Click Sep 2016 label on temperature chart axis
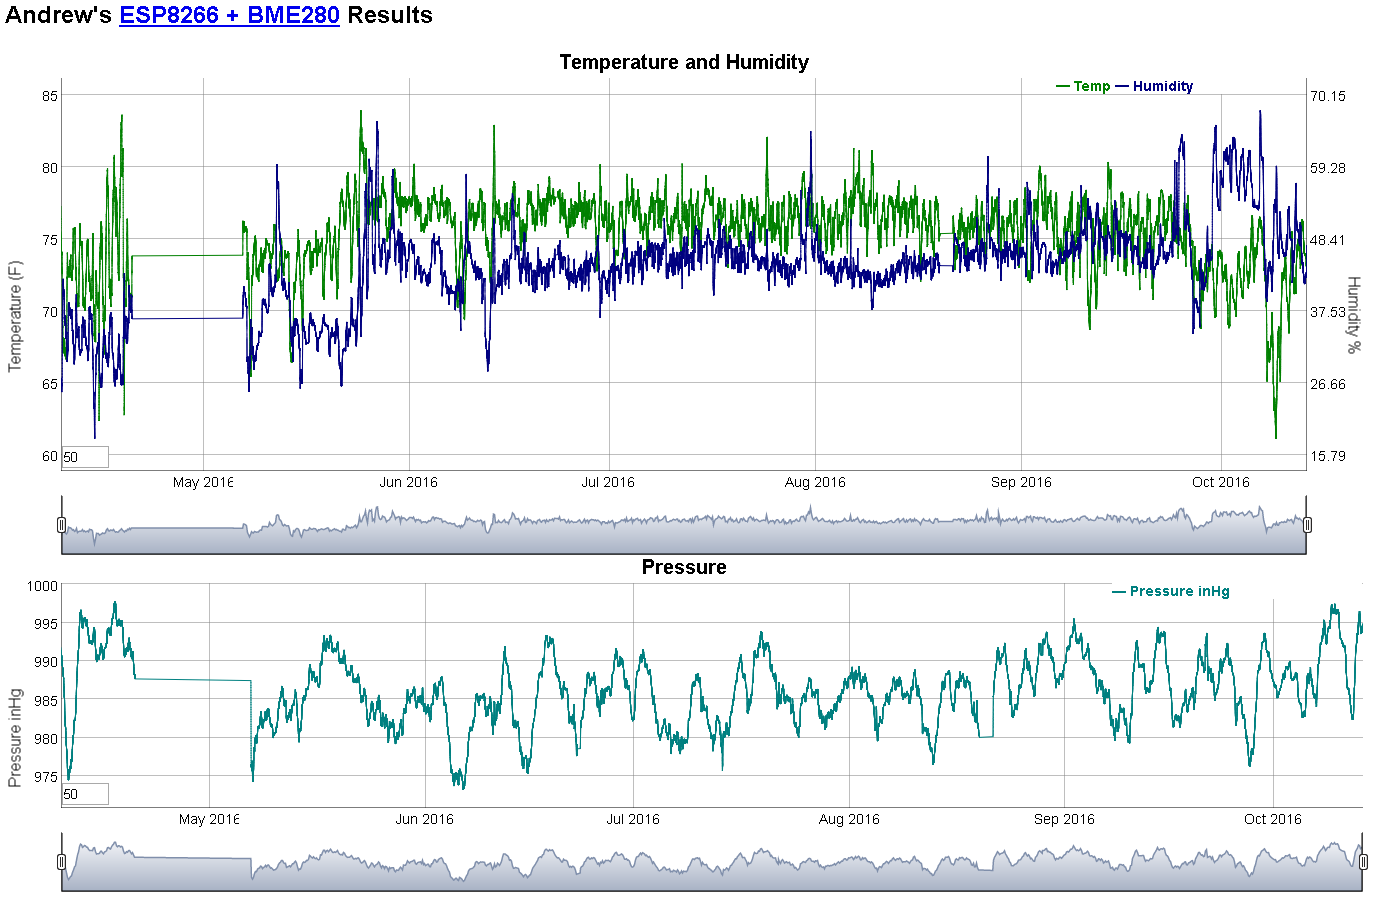This screenshot has width=1374, height=910. (x=1021, y=482)
